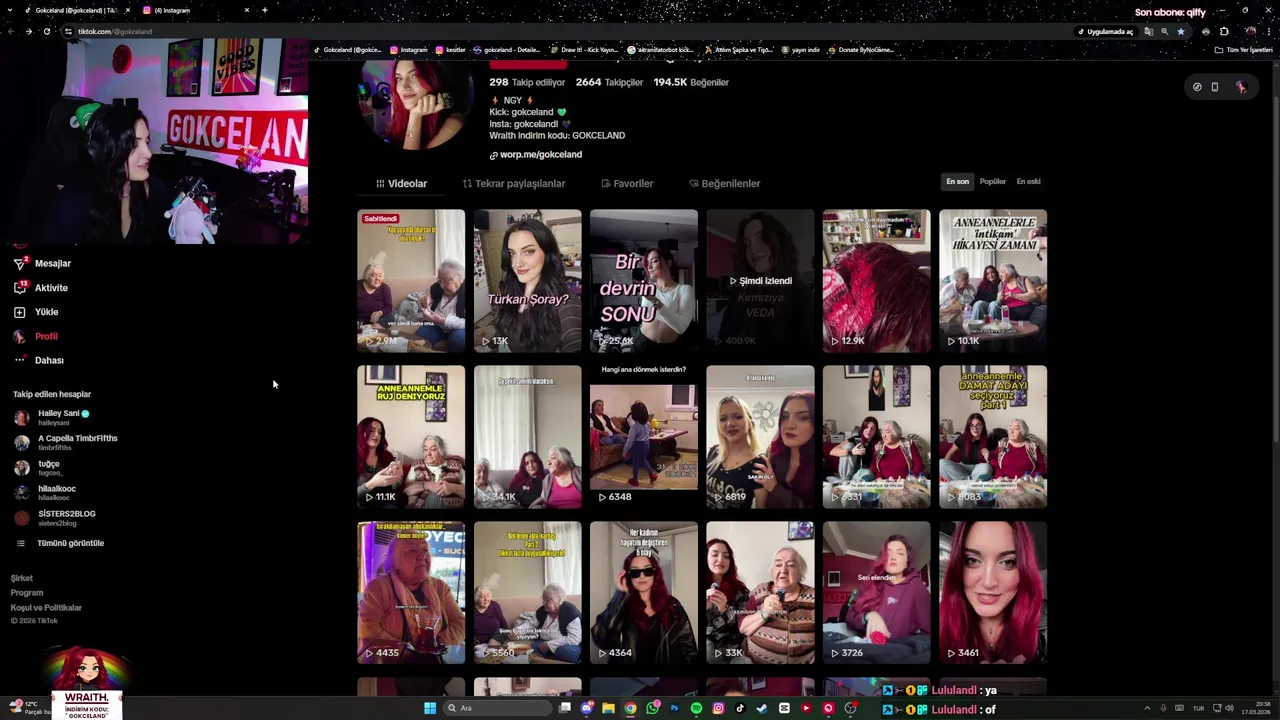Click the profile avatar picture
The image size is (1280, 720).
click(416, 104)
